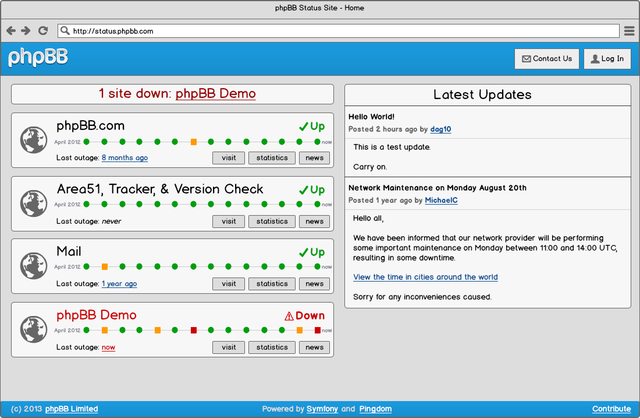Open the browser hamburger menu

coord(629,31)
